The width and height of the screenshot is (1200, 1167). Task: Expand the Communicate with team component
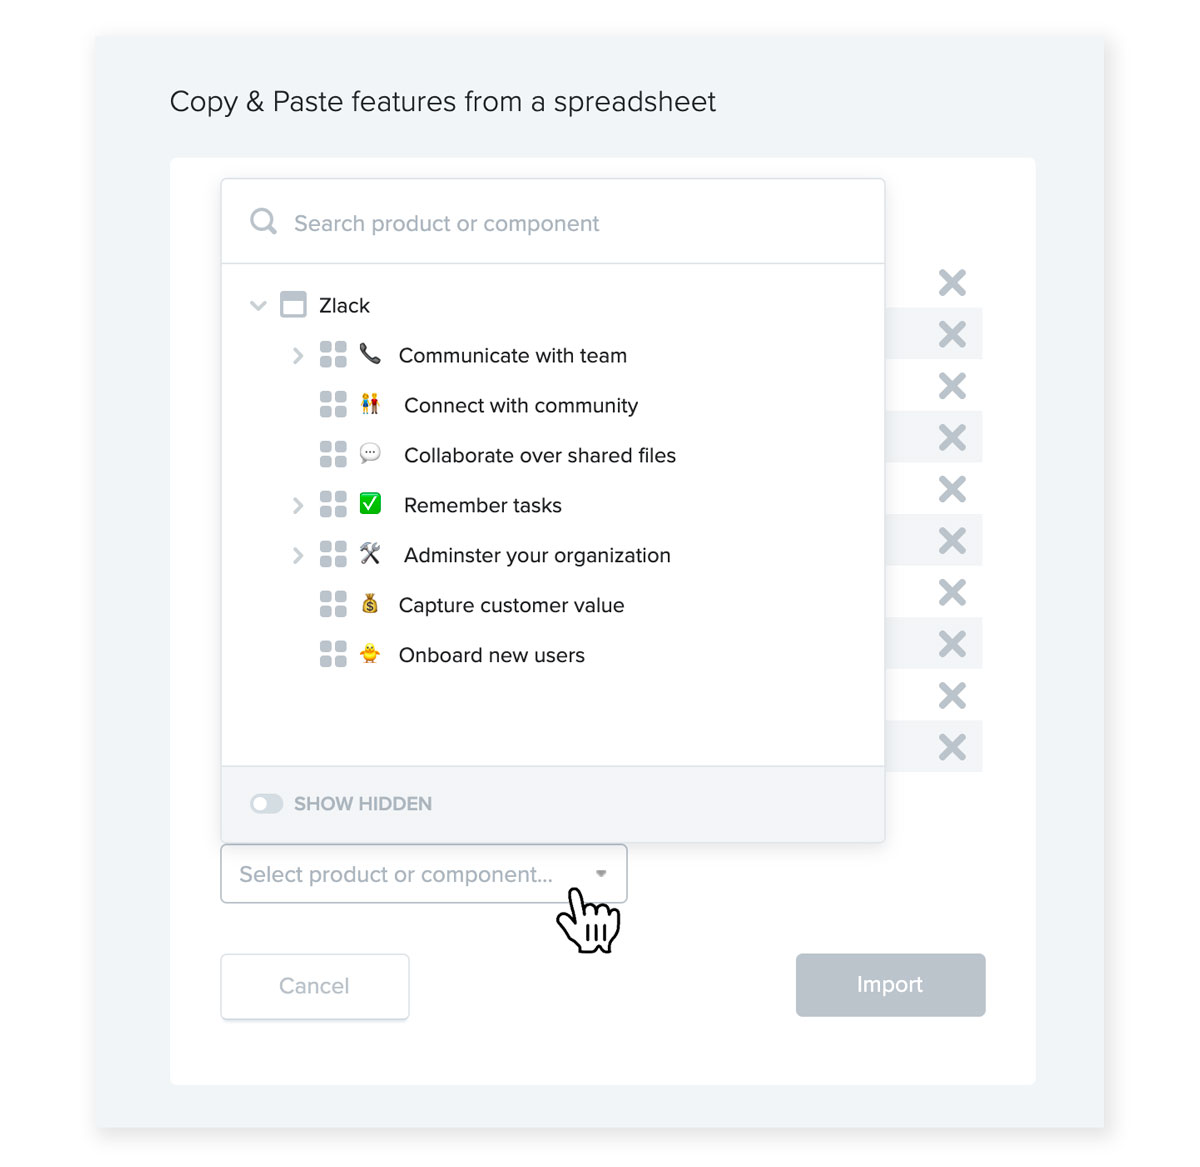coord(297,355)
